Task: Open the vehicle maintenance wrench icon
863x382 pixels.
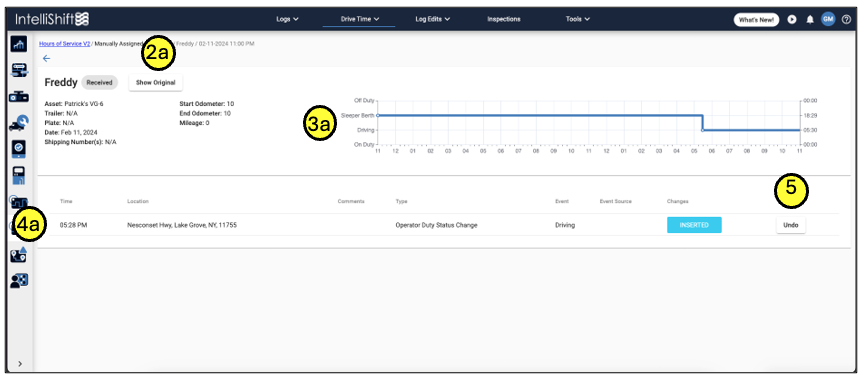Action: pyautogui.click(x=19, y=123)
